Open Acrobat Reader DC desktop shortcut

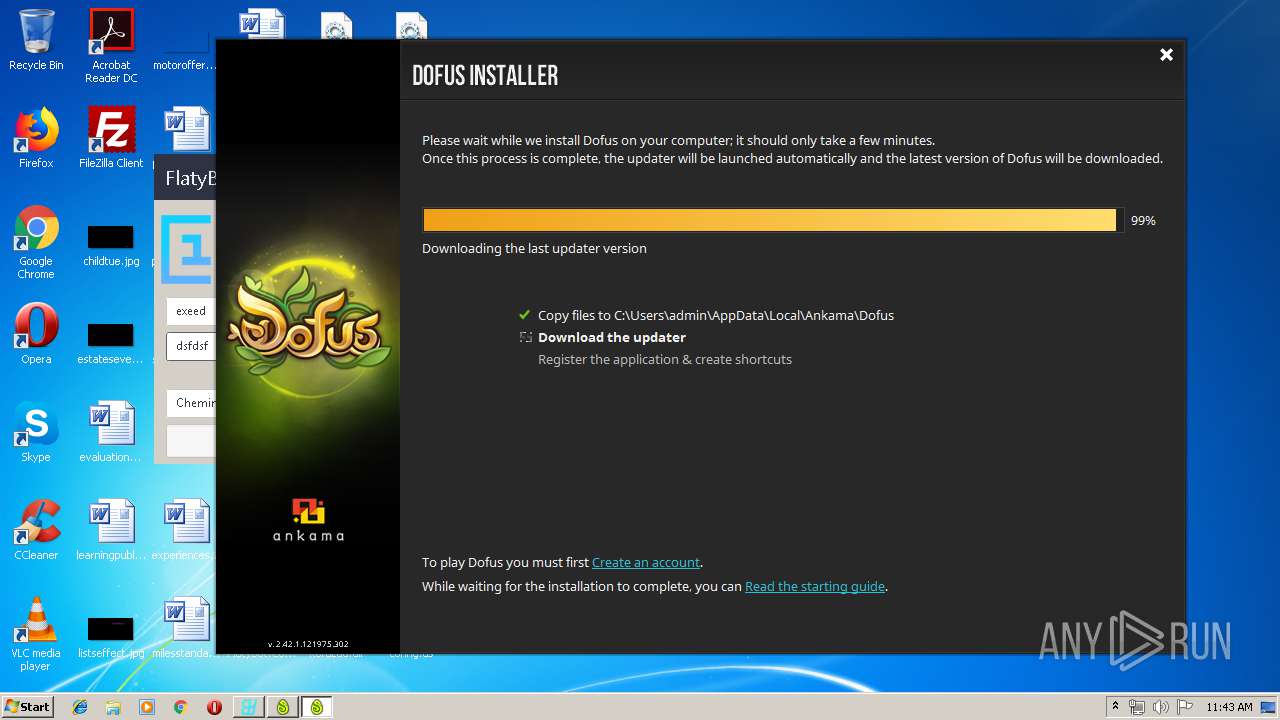111,46
